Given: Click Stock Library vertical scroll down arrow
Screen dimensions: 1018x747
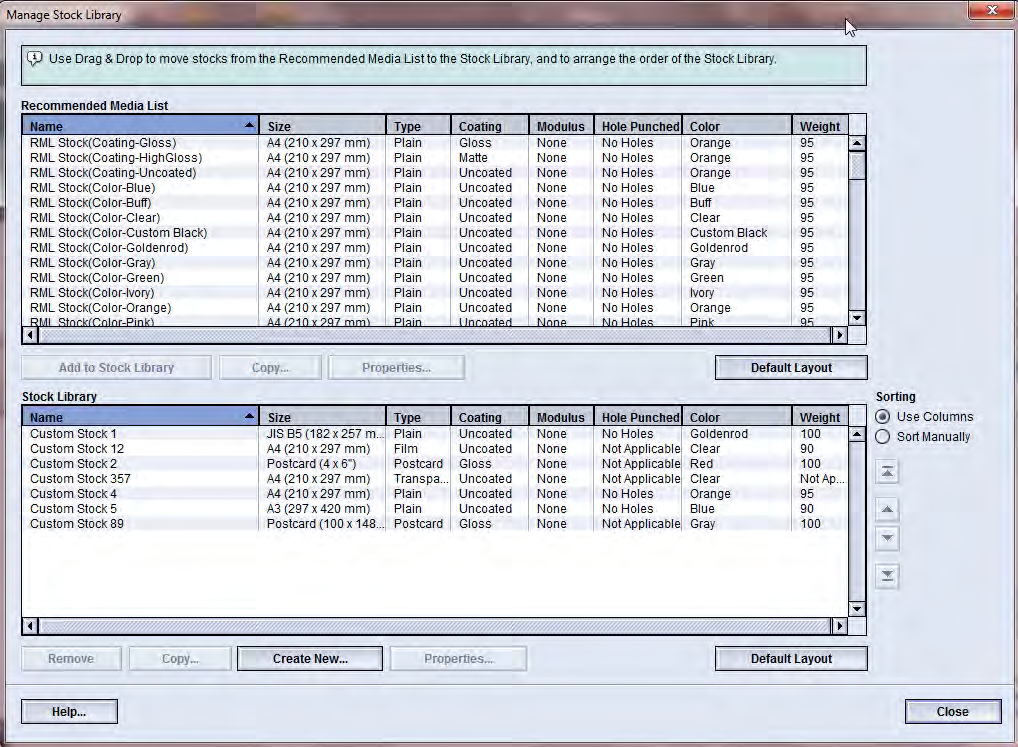Looking at the screenshot, I should pyautogui.click(x=857, y=609).
